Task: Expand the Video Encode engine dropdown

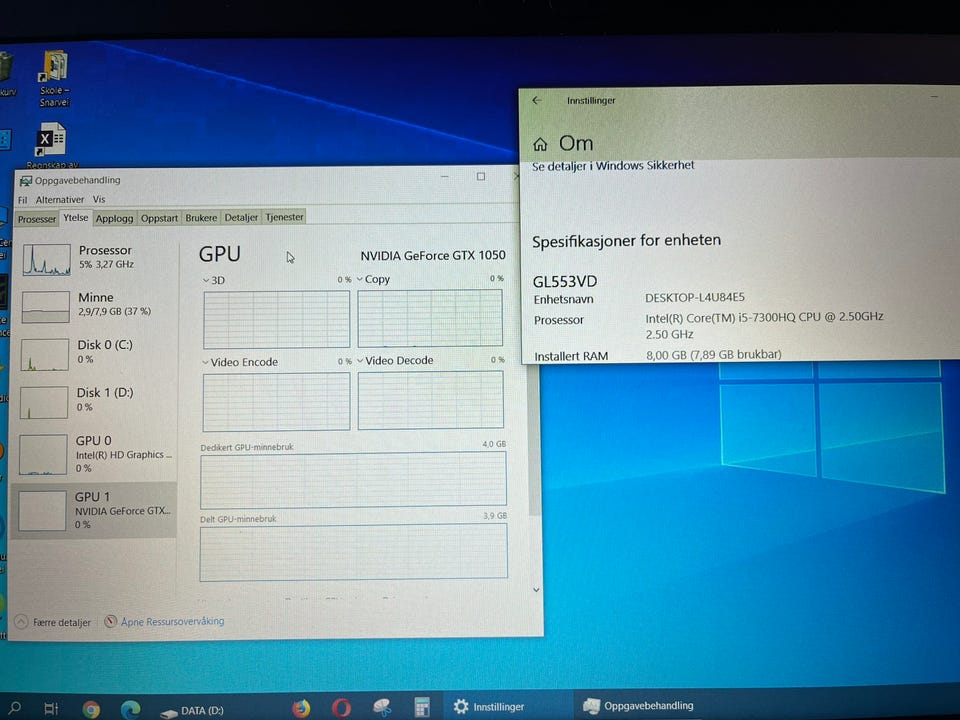Action: [206, 362]
